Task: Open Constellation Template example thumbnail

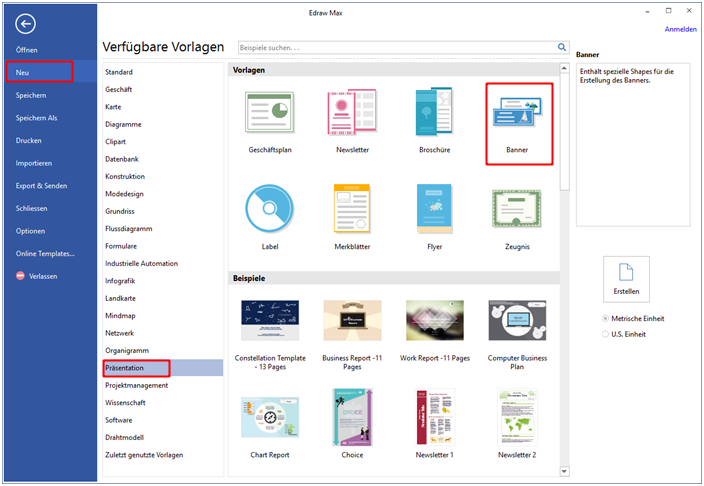Action: click(270, 320)
